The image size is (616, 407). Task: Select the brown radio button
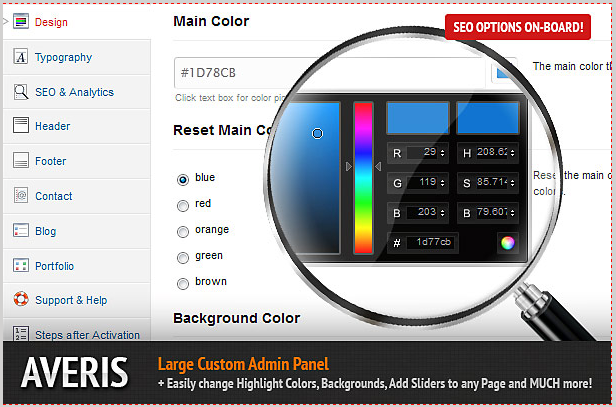tap(183, 284)
